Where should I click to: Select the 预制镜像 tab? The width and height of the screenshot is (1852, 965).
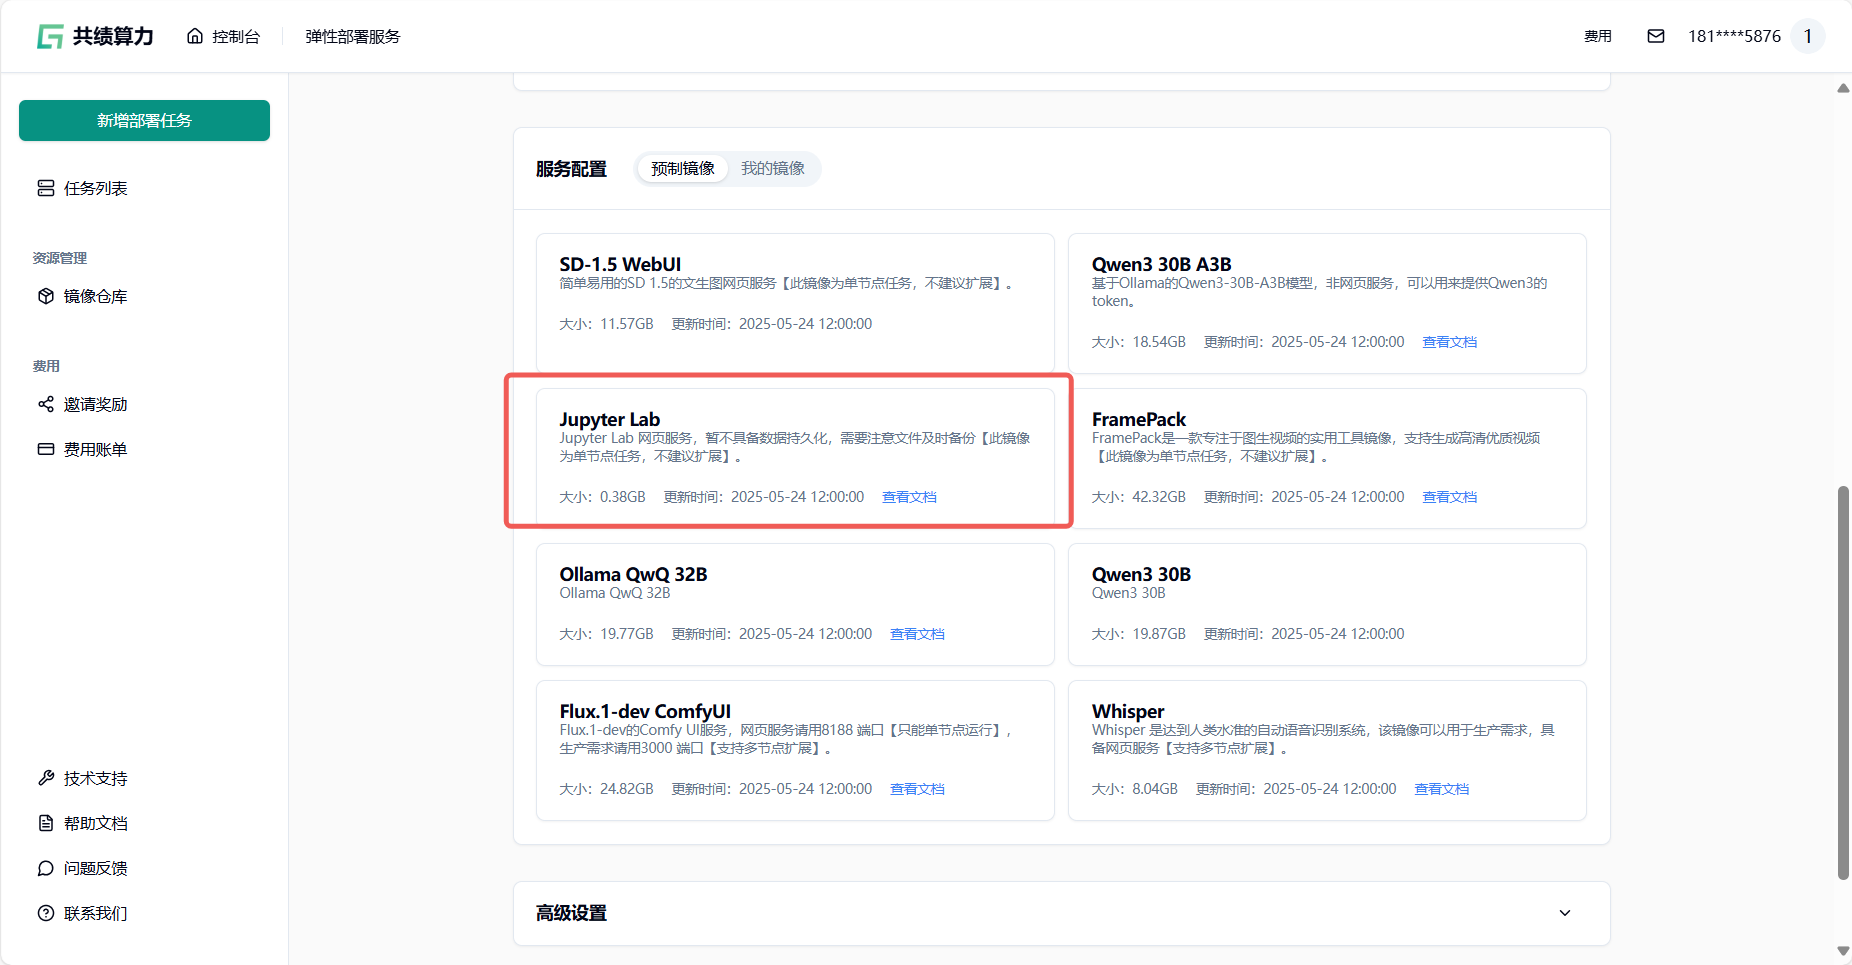tap(683, 168)
